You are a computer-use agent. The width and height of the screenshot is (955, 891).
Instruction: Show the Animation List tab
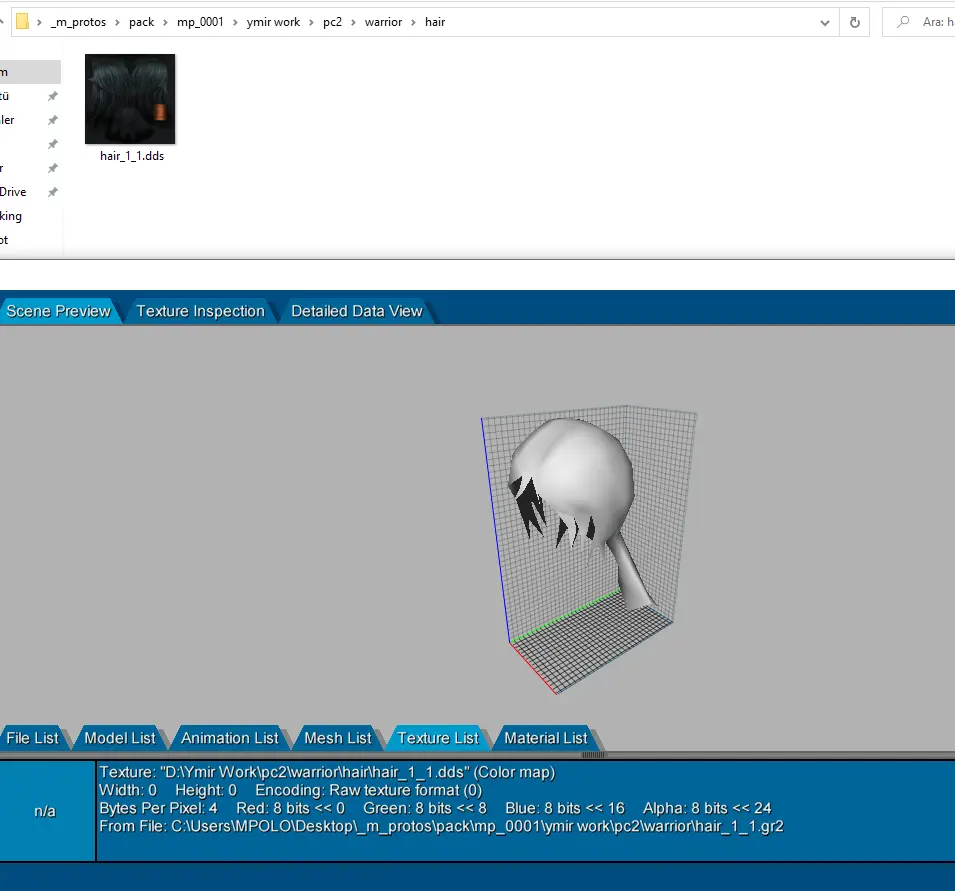click(229, 738)
